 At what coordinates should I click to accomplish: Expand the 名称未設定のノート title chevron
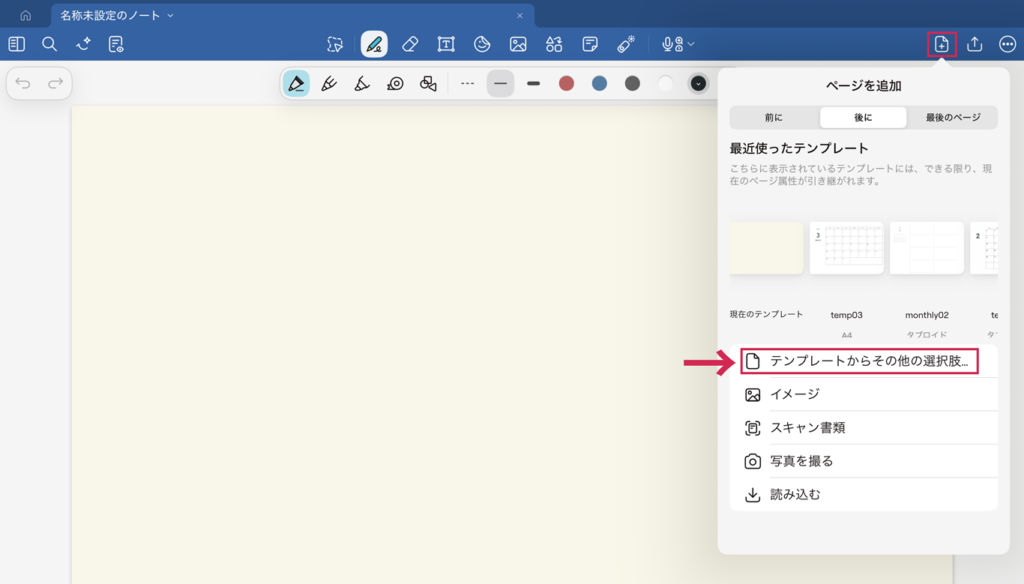point(170,15)
